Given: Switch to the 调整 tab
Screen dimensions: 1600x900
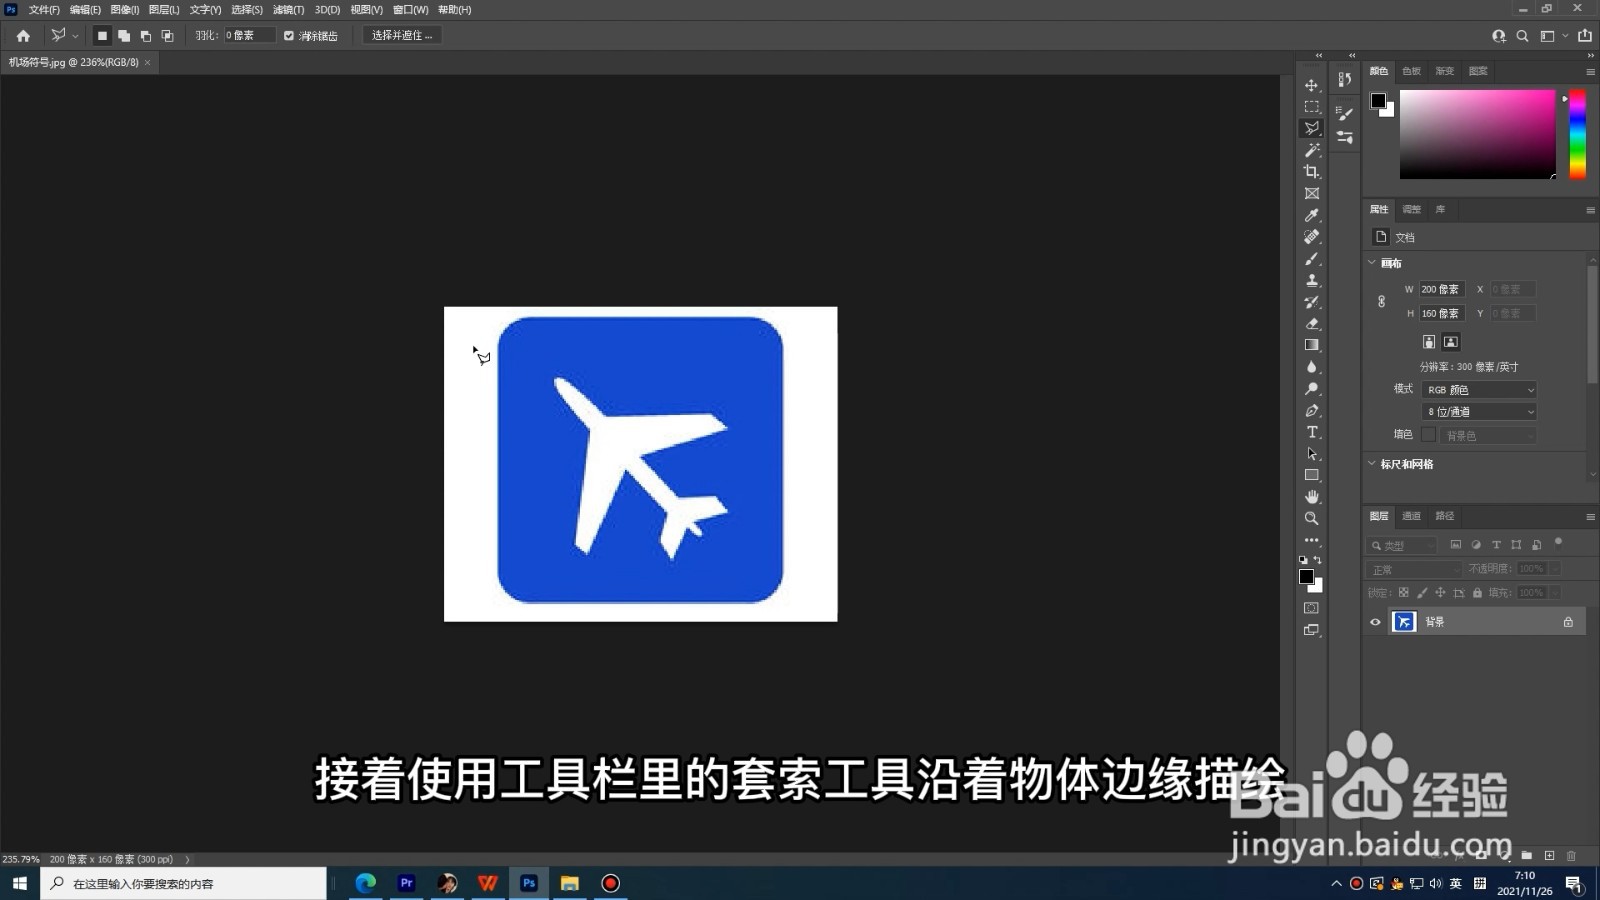Looking at the screenshot, I should (1411, 209).
